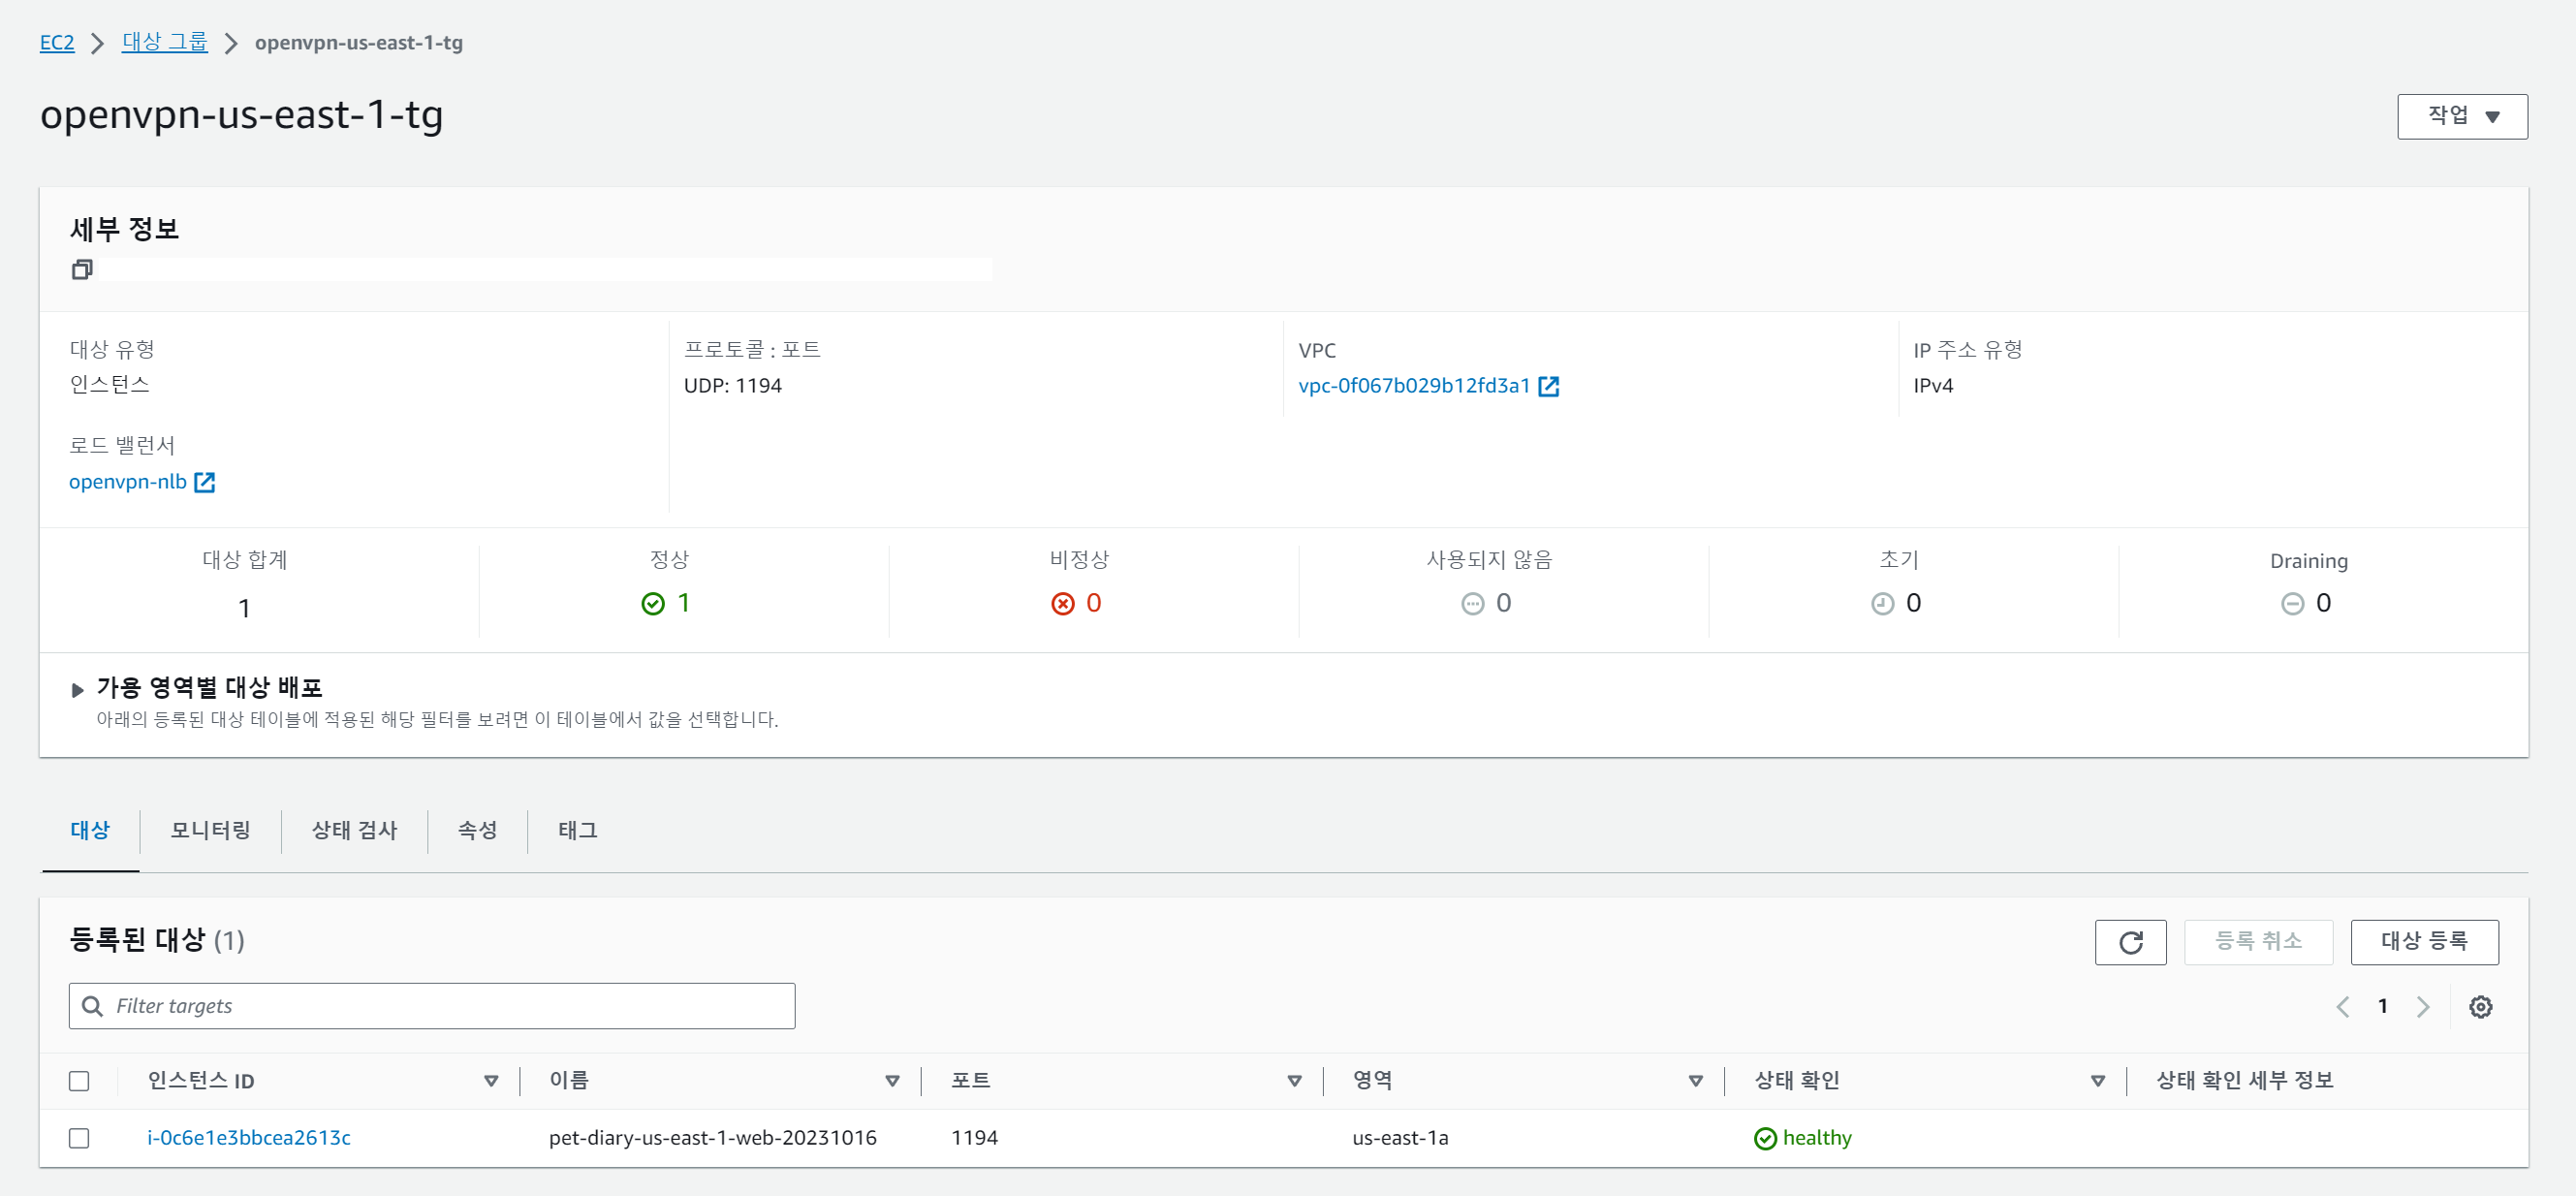Click the IPv4 address type value
The image size is (2576, 1196).
1933,386
